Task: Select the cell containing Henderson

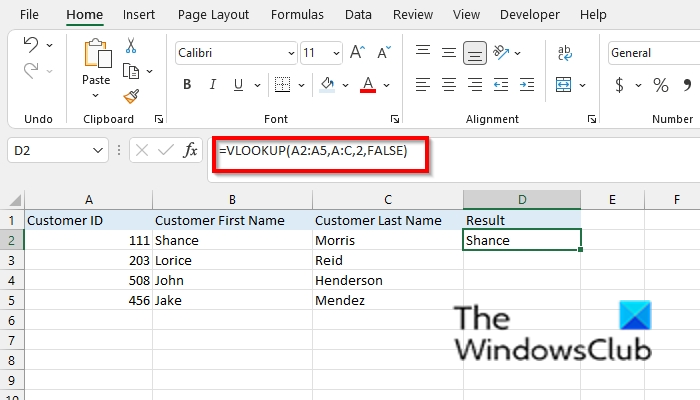Action: point(388,280)
